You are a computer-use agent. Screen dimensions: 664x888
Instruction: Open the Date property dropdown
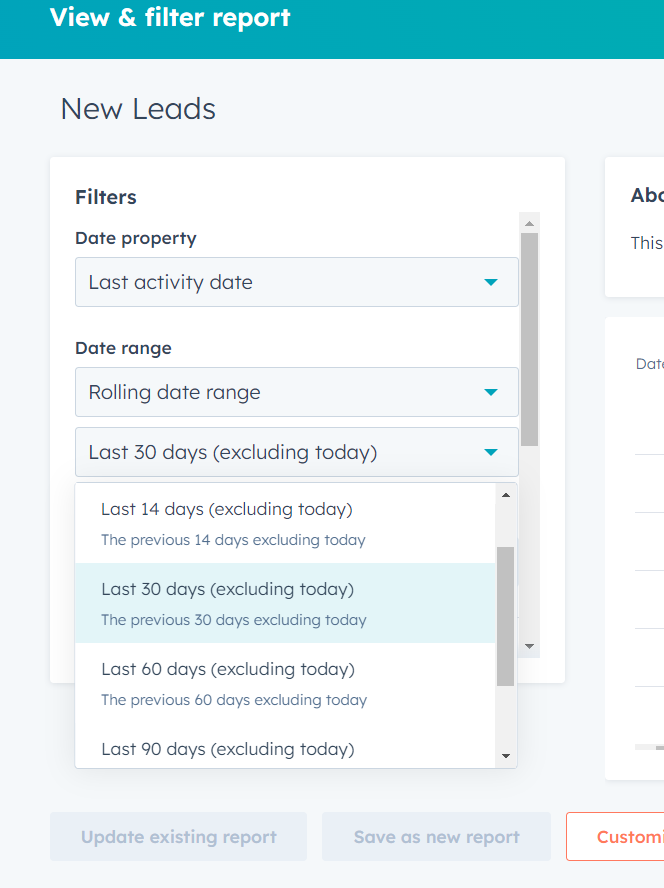pyautogui.click(x=296, y=282)
